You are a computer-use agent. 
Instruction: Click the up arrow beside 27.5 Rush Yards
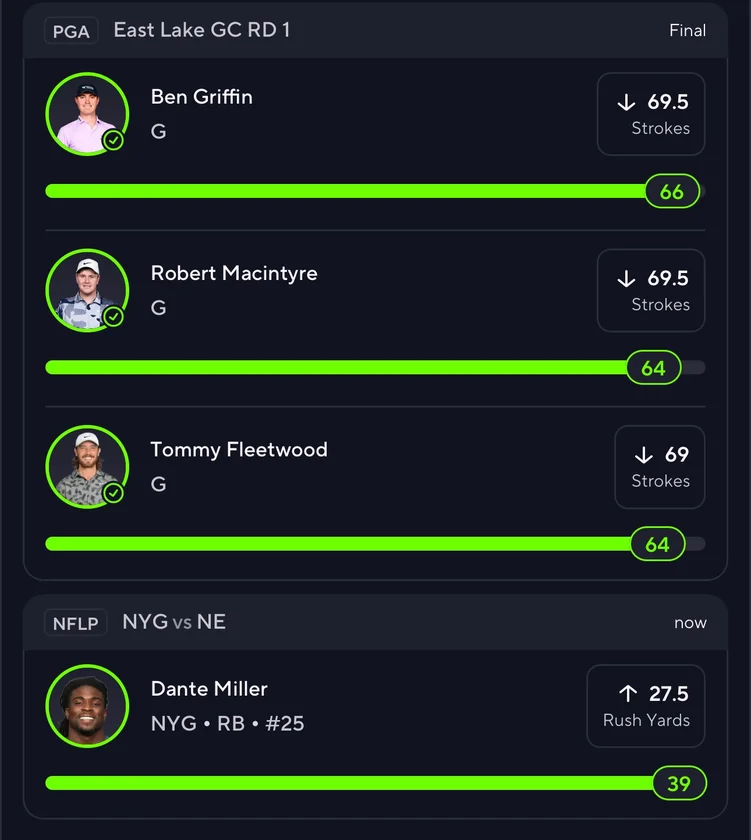628,693
